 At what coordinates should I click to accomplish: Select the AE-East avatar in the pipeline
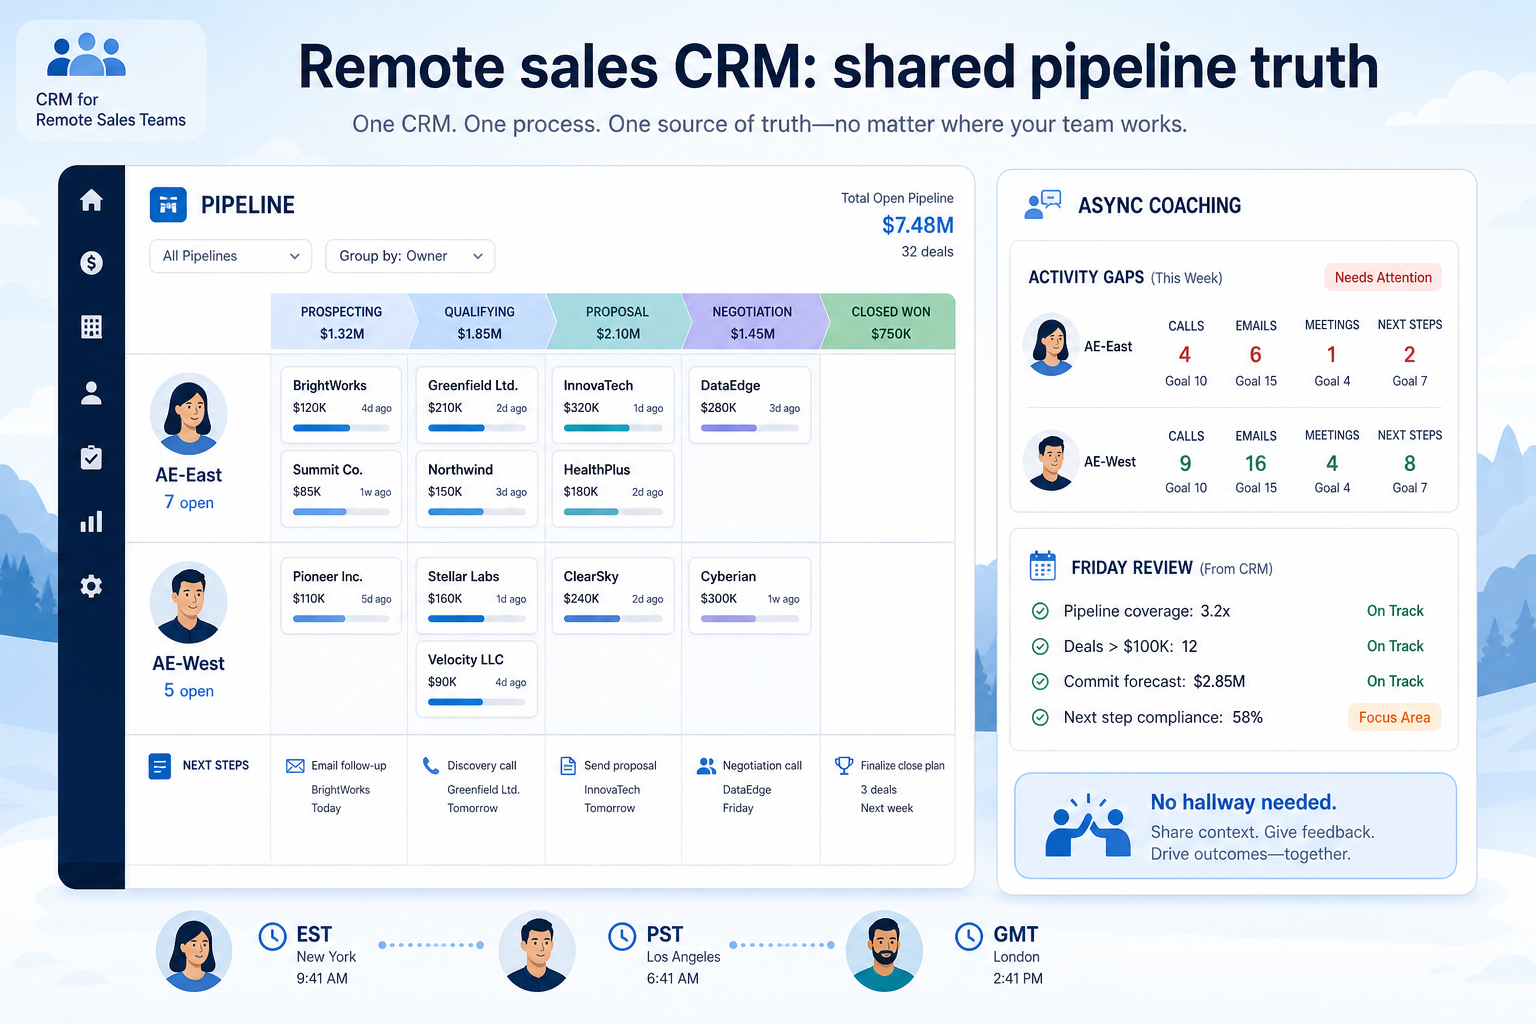click(189, 413)
